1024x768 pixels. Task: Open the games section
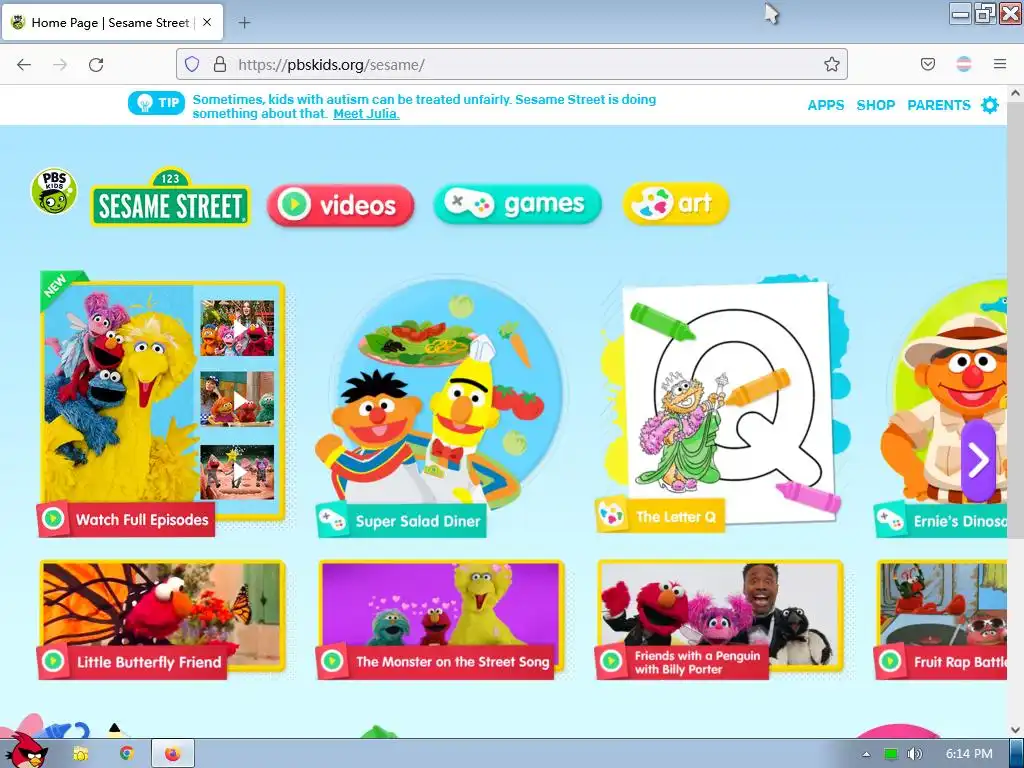tap(517, 204)
